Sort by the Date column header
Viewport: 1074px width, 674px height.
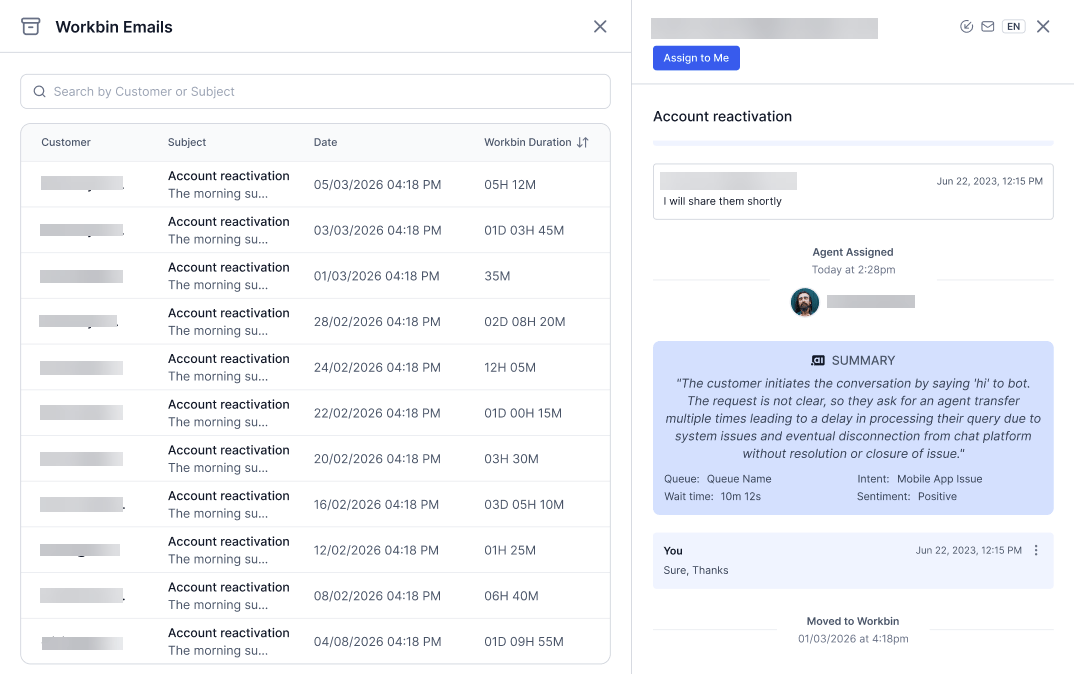pos(325,142)
